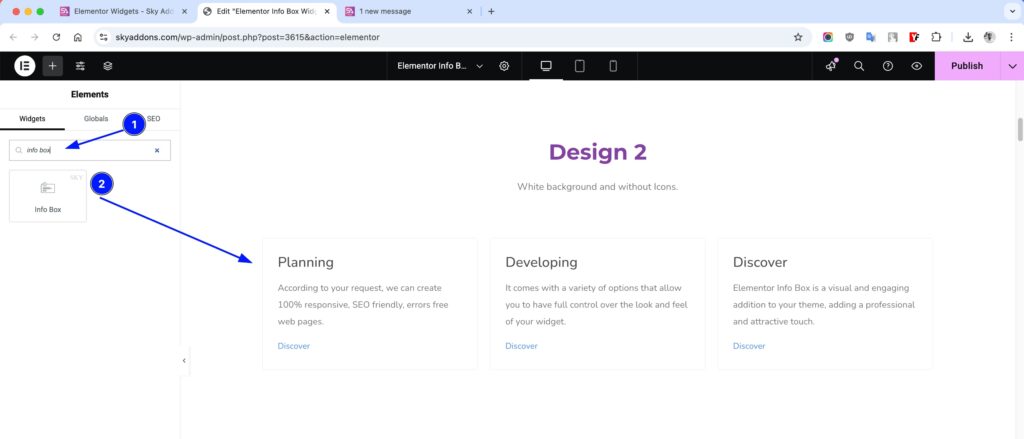Image resolution: width=1024 pixels, height=439 pixels.
Task: Close the 1 new message tab
Action: (x=469, y=11)
